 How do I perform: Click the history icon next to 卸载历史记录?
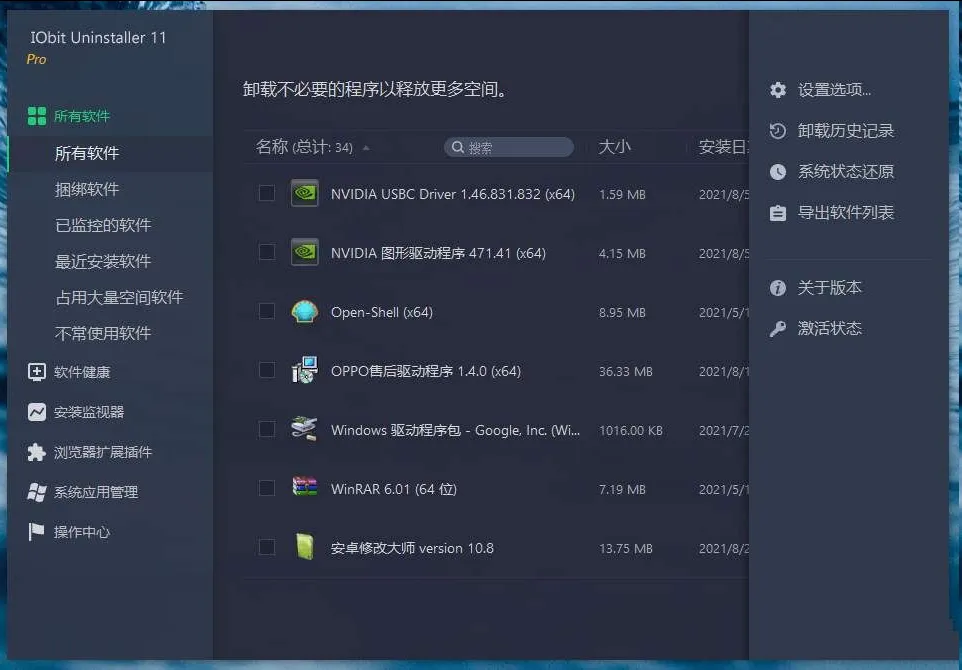click(x=778, y=131)
